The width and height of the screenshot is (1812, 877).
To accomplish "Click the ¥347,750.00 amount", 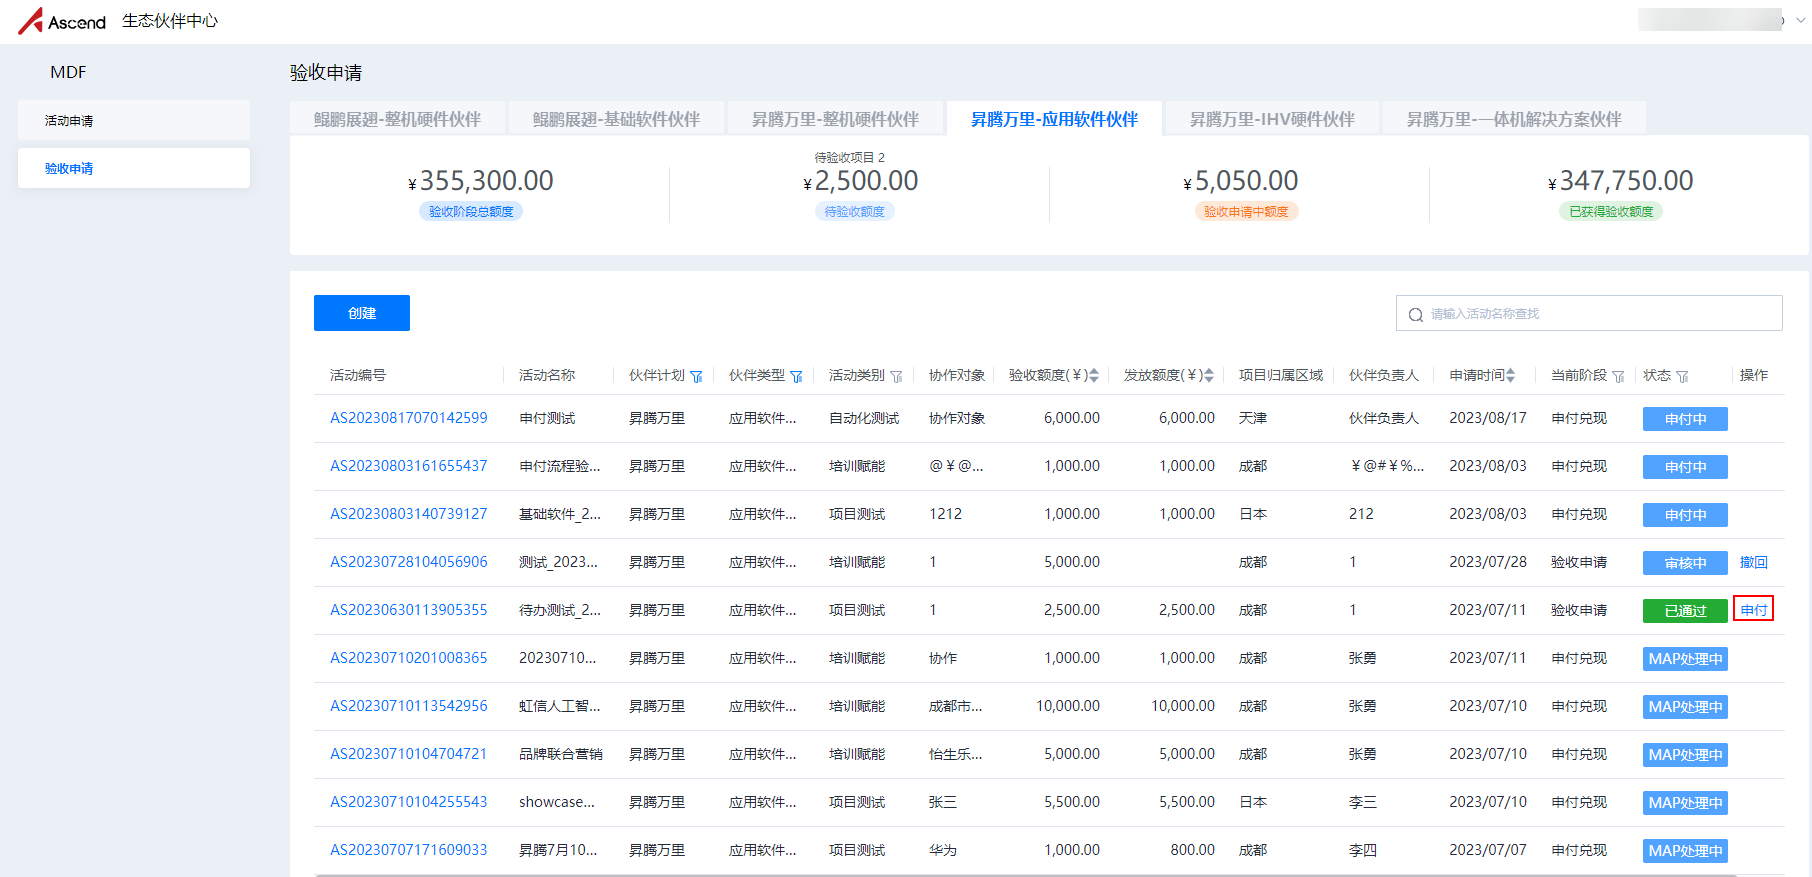I will click(x=1621, y=181).
